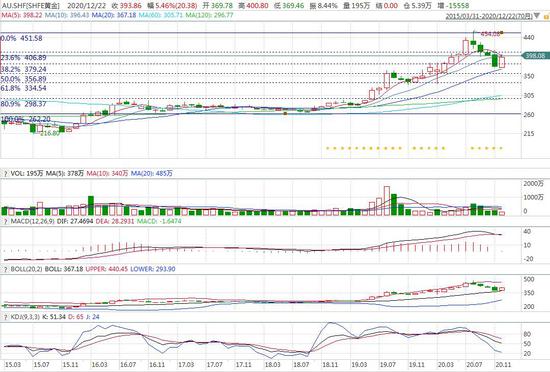Click the low price 369.46 in header
This screenshot has width=550, height=372.
click(x=294, y=6)
